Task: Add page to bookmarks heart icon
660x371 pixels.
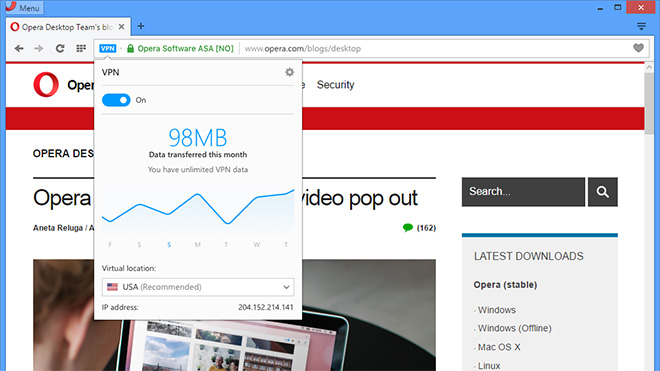Action: tap(638, 48)
